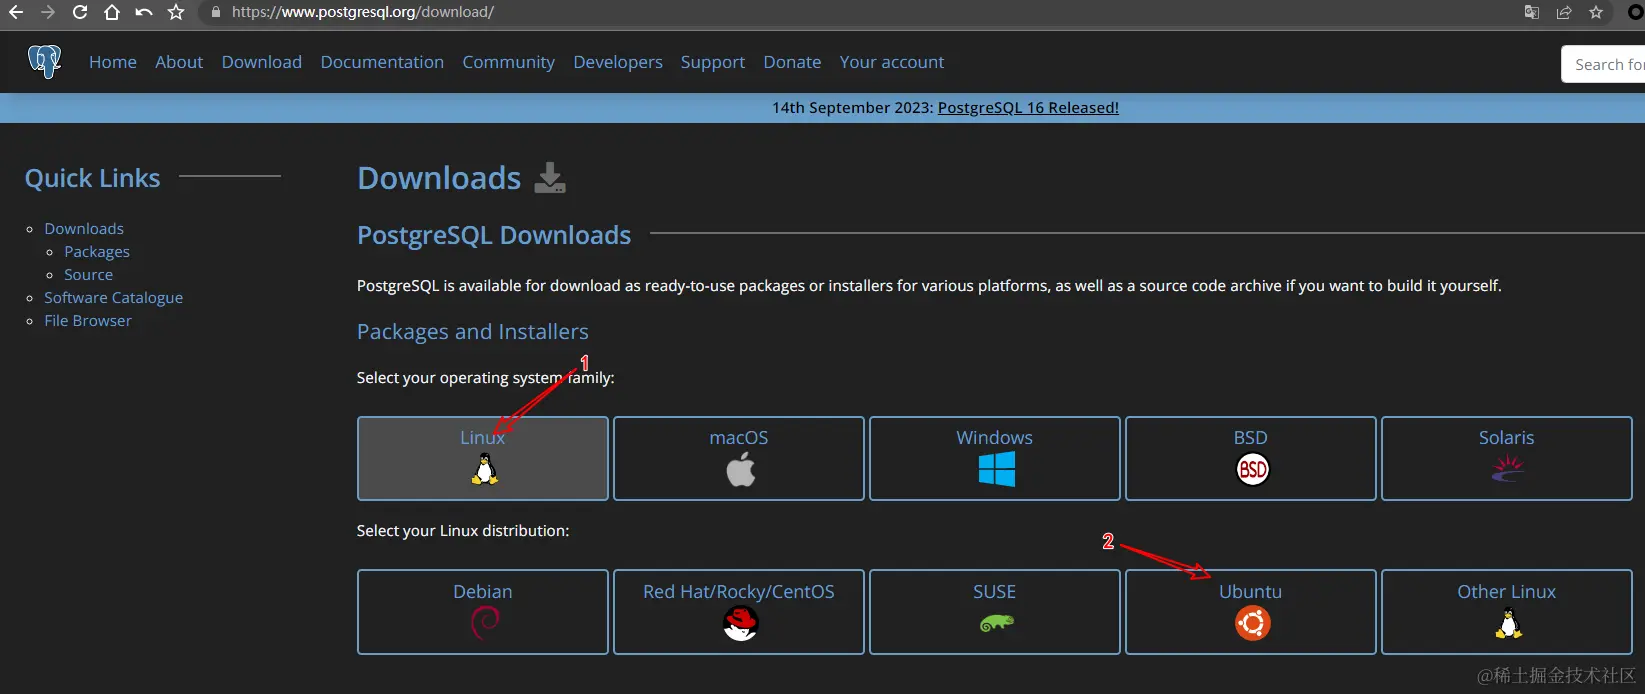
Task: Click Source in Quick Links
Action: (x=88, y=275)
